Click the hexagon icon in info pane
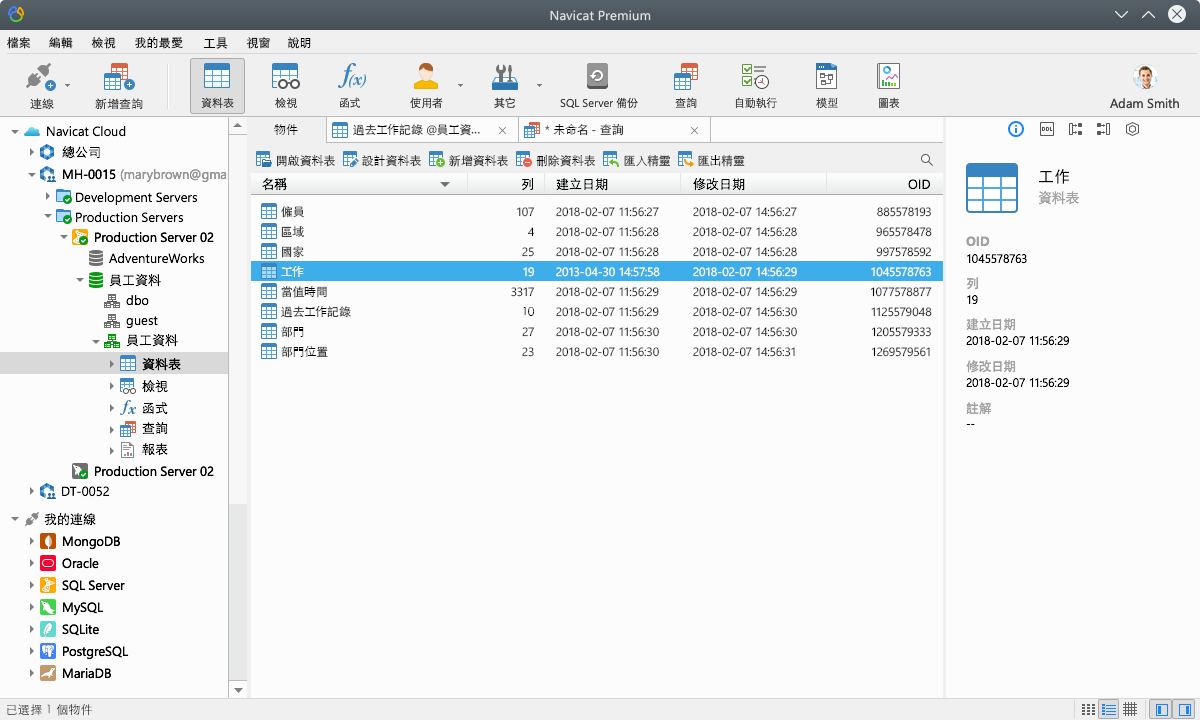The image size is (1200, 720). tap(1132, 129)
